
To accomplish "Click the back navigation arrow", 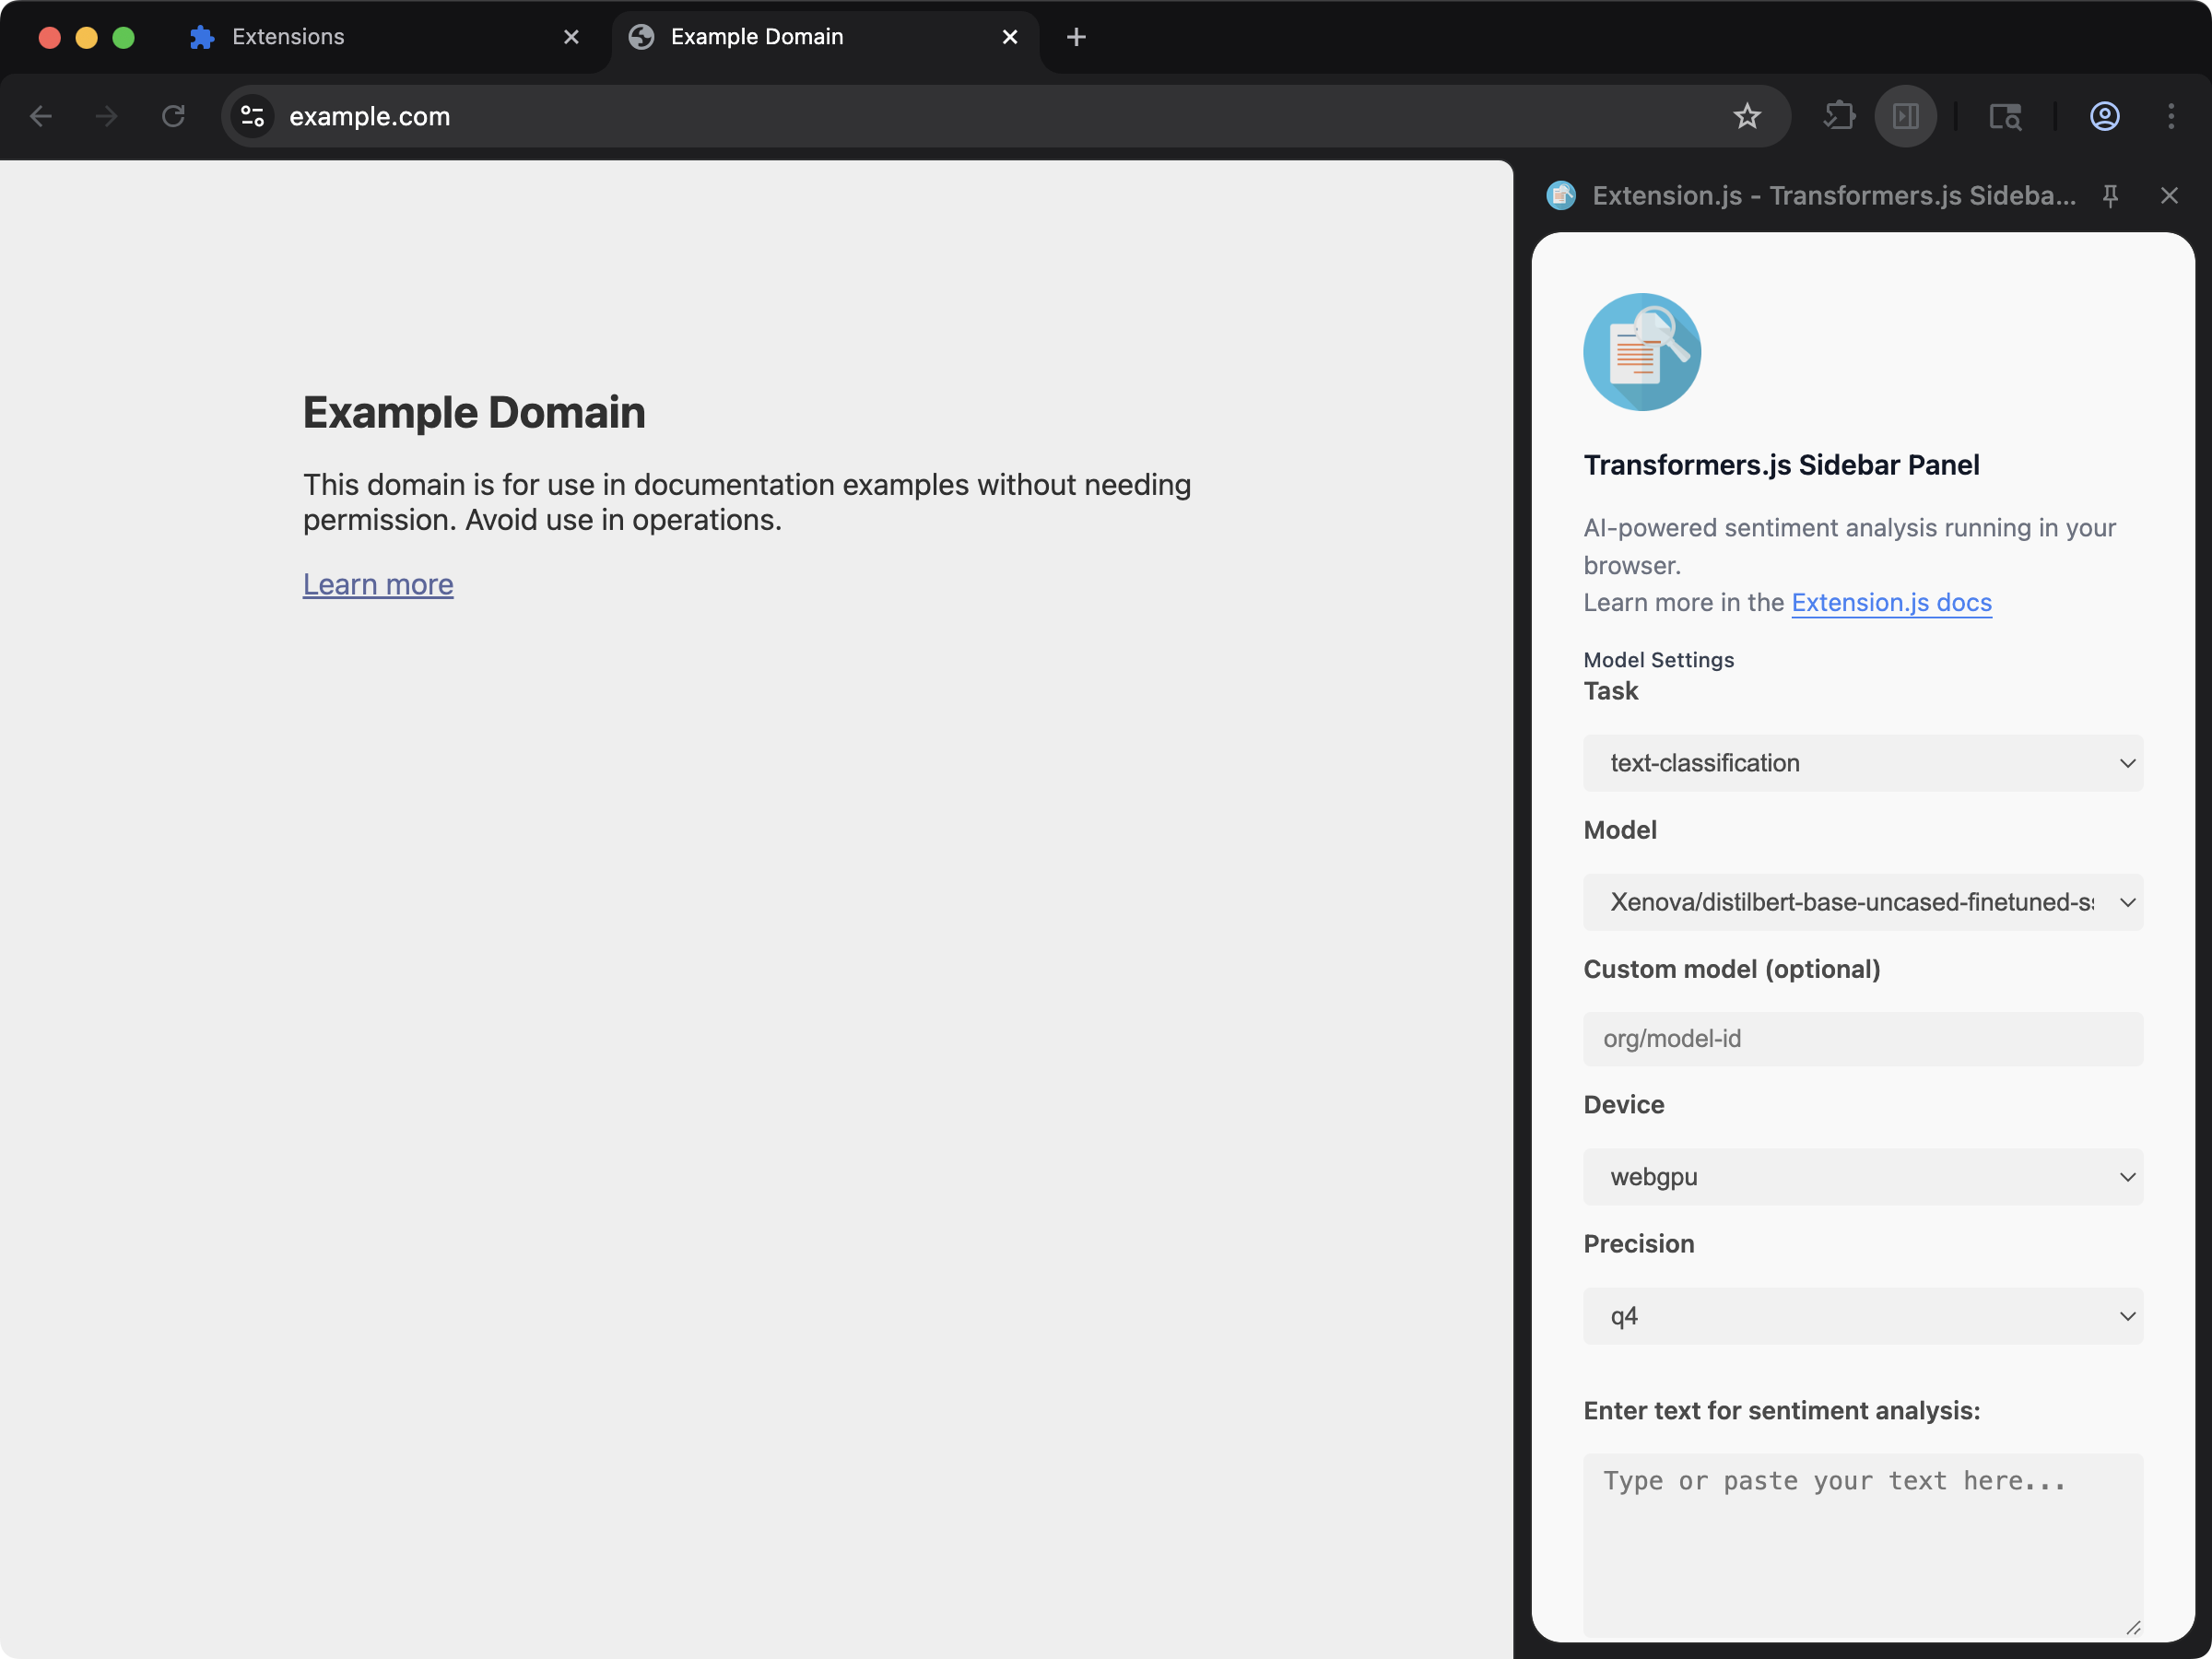I will point(41,116).
